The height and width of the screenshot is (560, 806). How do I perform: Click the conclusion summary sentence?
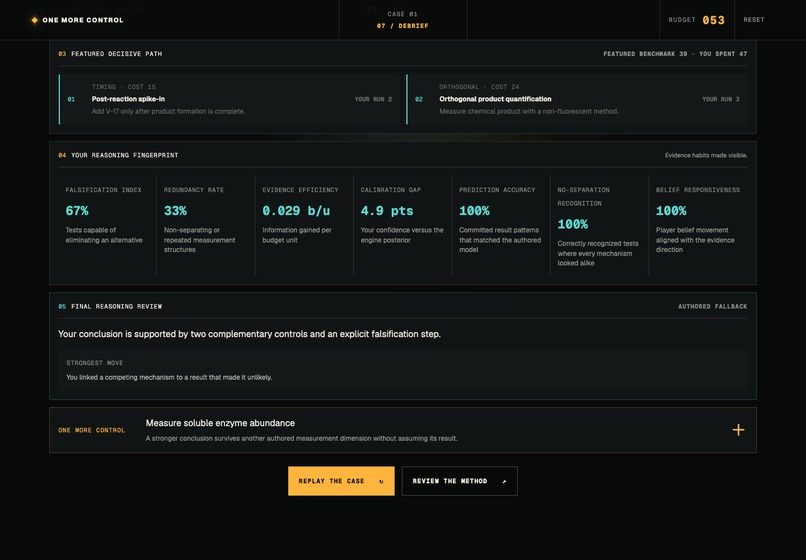[249, 334]
